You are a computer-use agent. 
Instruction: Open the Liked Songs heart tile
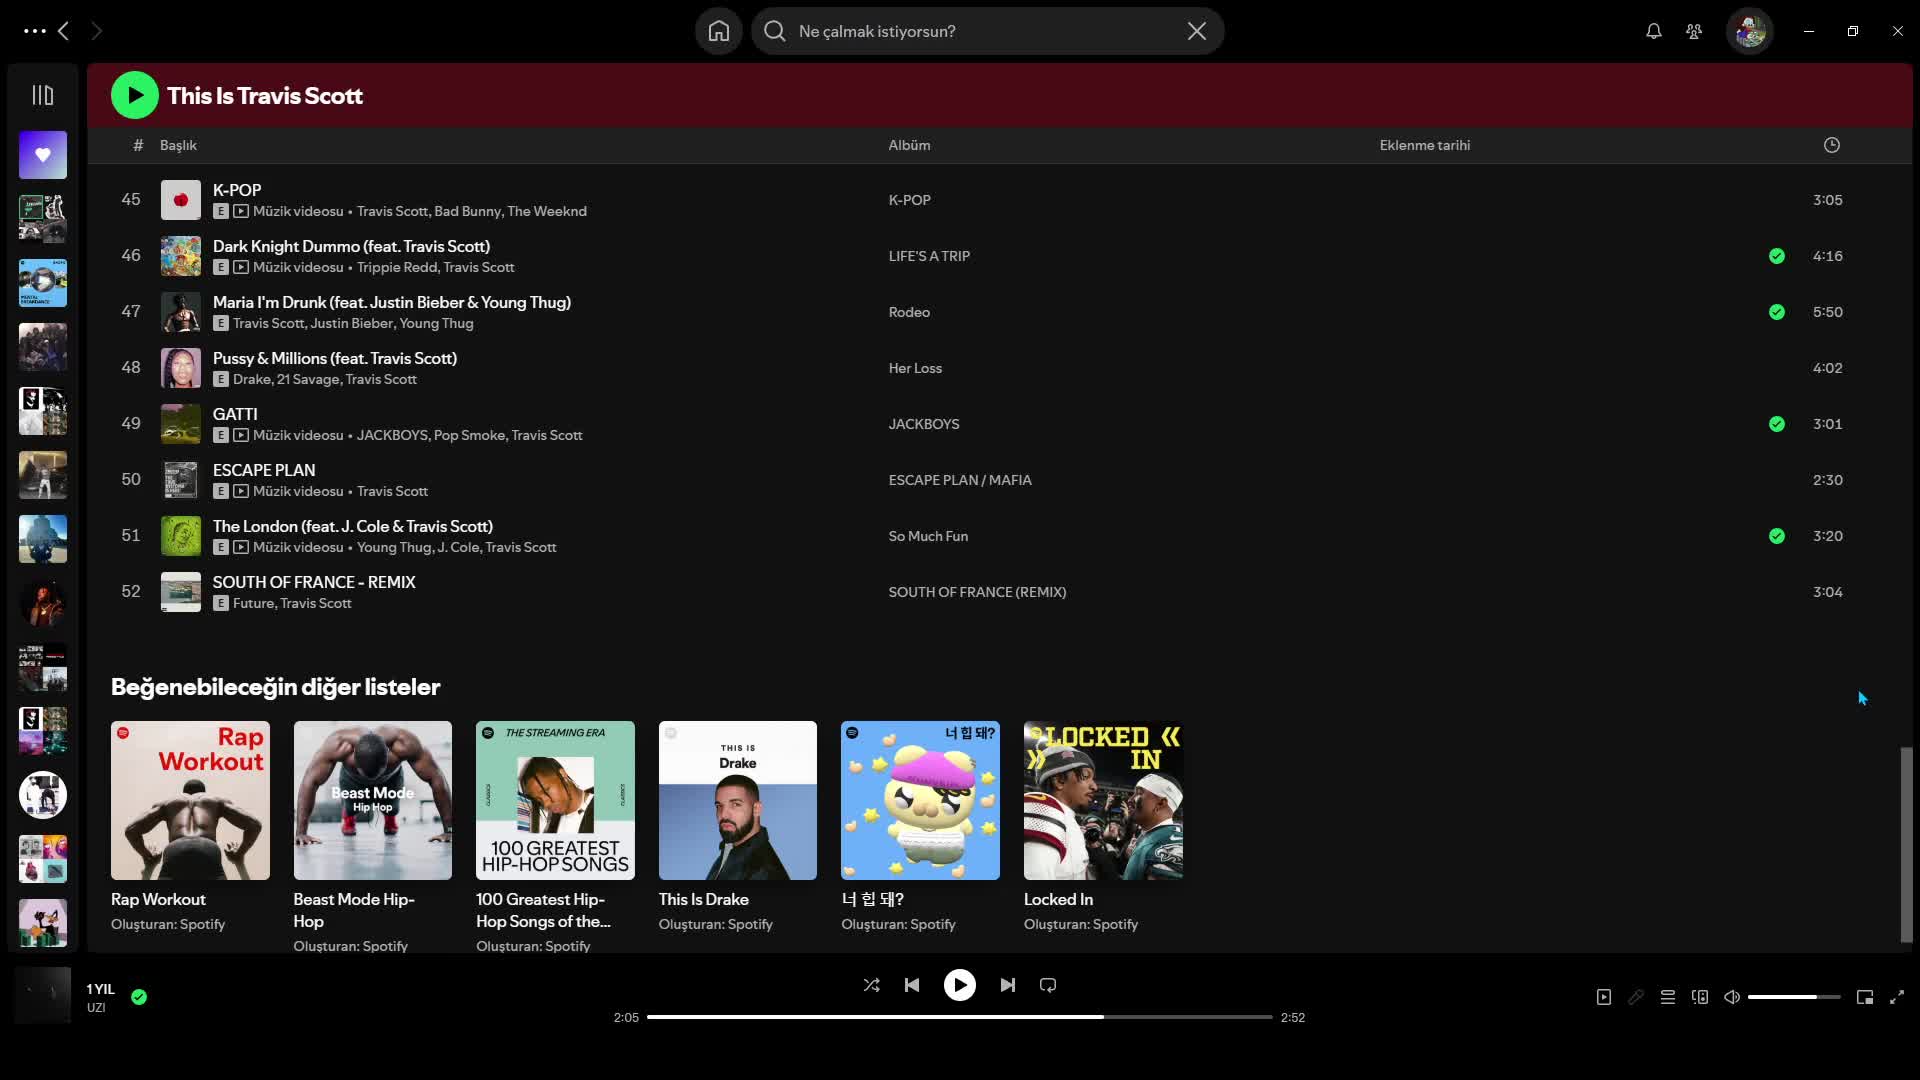(43, 155)
